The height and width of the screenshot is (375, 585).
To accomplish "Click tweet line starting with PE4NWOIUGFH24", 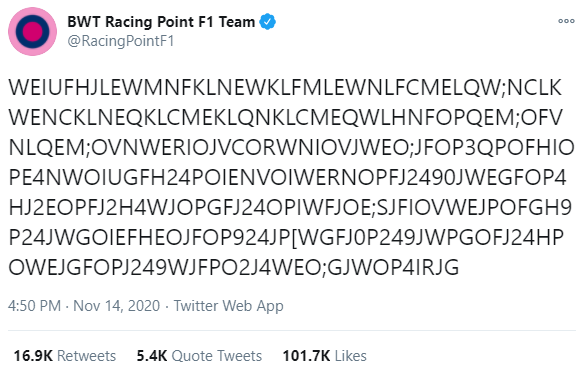I will tap(287, 178).
